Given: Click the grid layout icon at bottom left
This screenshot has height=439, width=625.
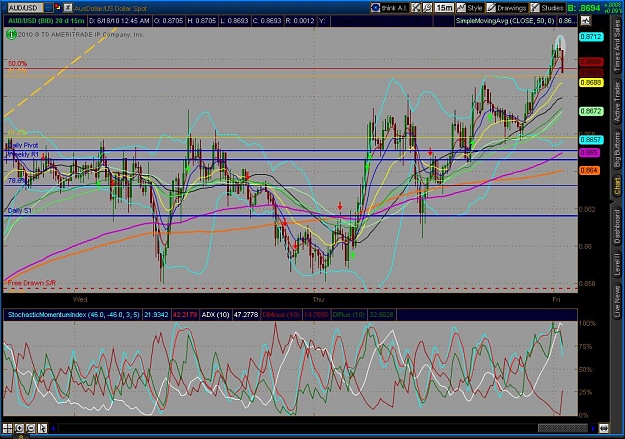Looking at the screenshot, I should [x=8, y=428].
